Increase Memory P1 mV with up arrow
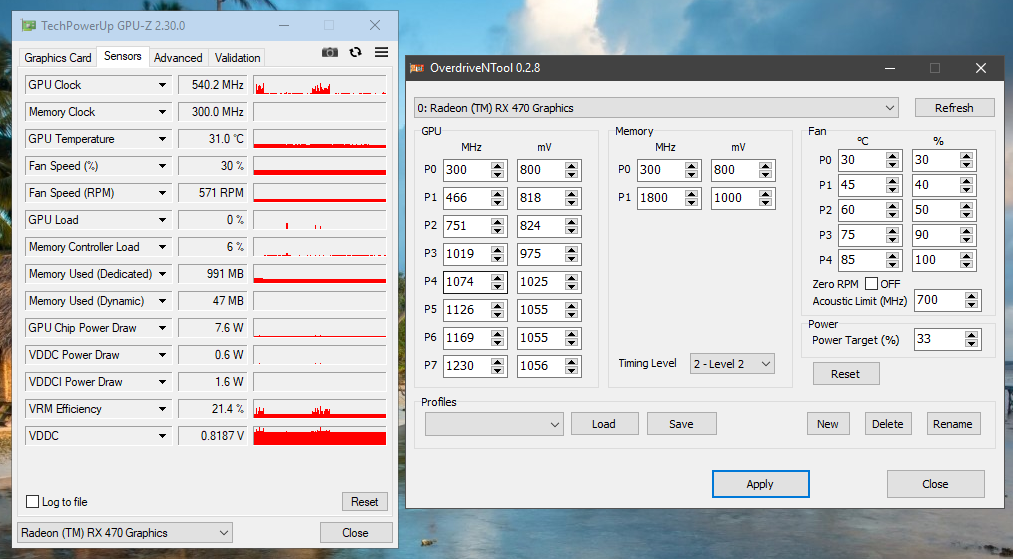 pyautogui.click(x=766, y=193)
